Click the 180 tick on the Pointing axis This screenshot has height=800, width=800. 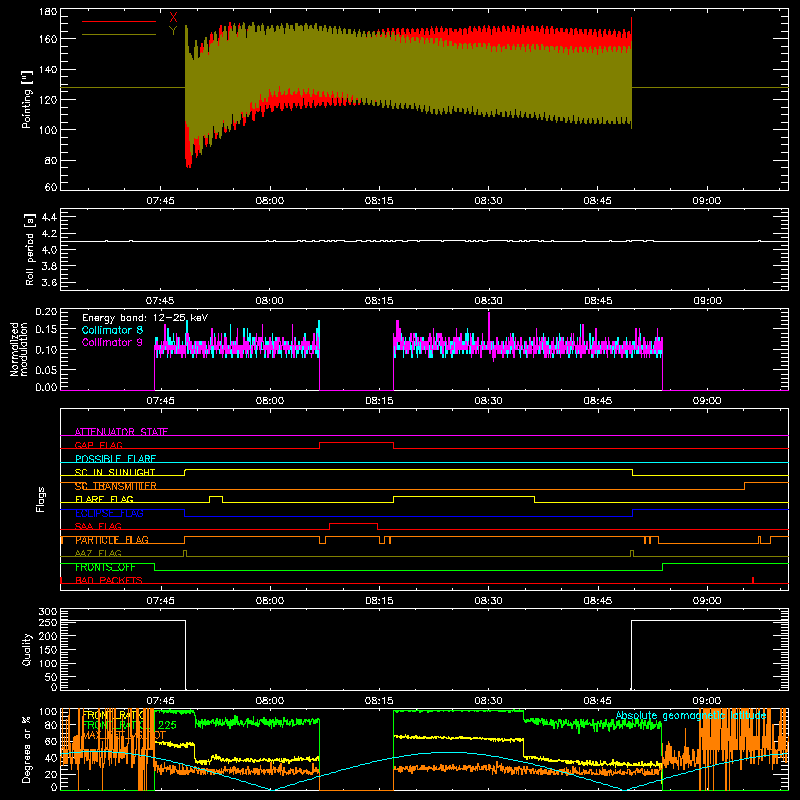click(x=48, y=12)
